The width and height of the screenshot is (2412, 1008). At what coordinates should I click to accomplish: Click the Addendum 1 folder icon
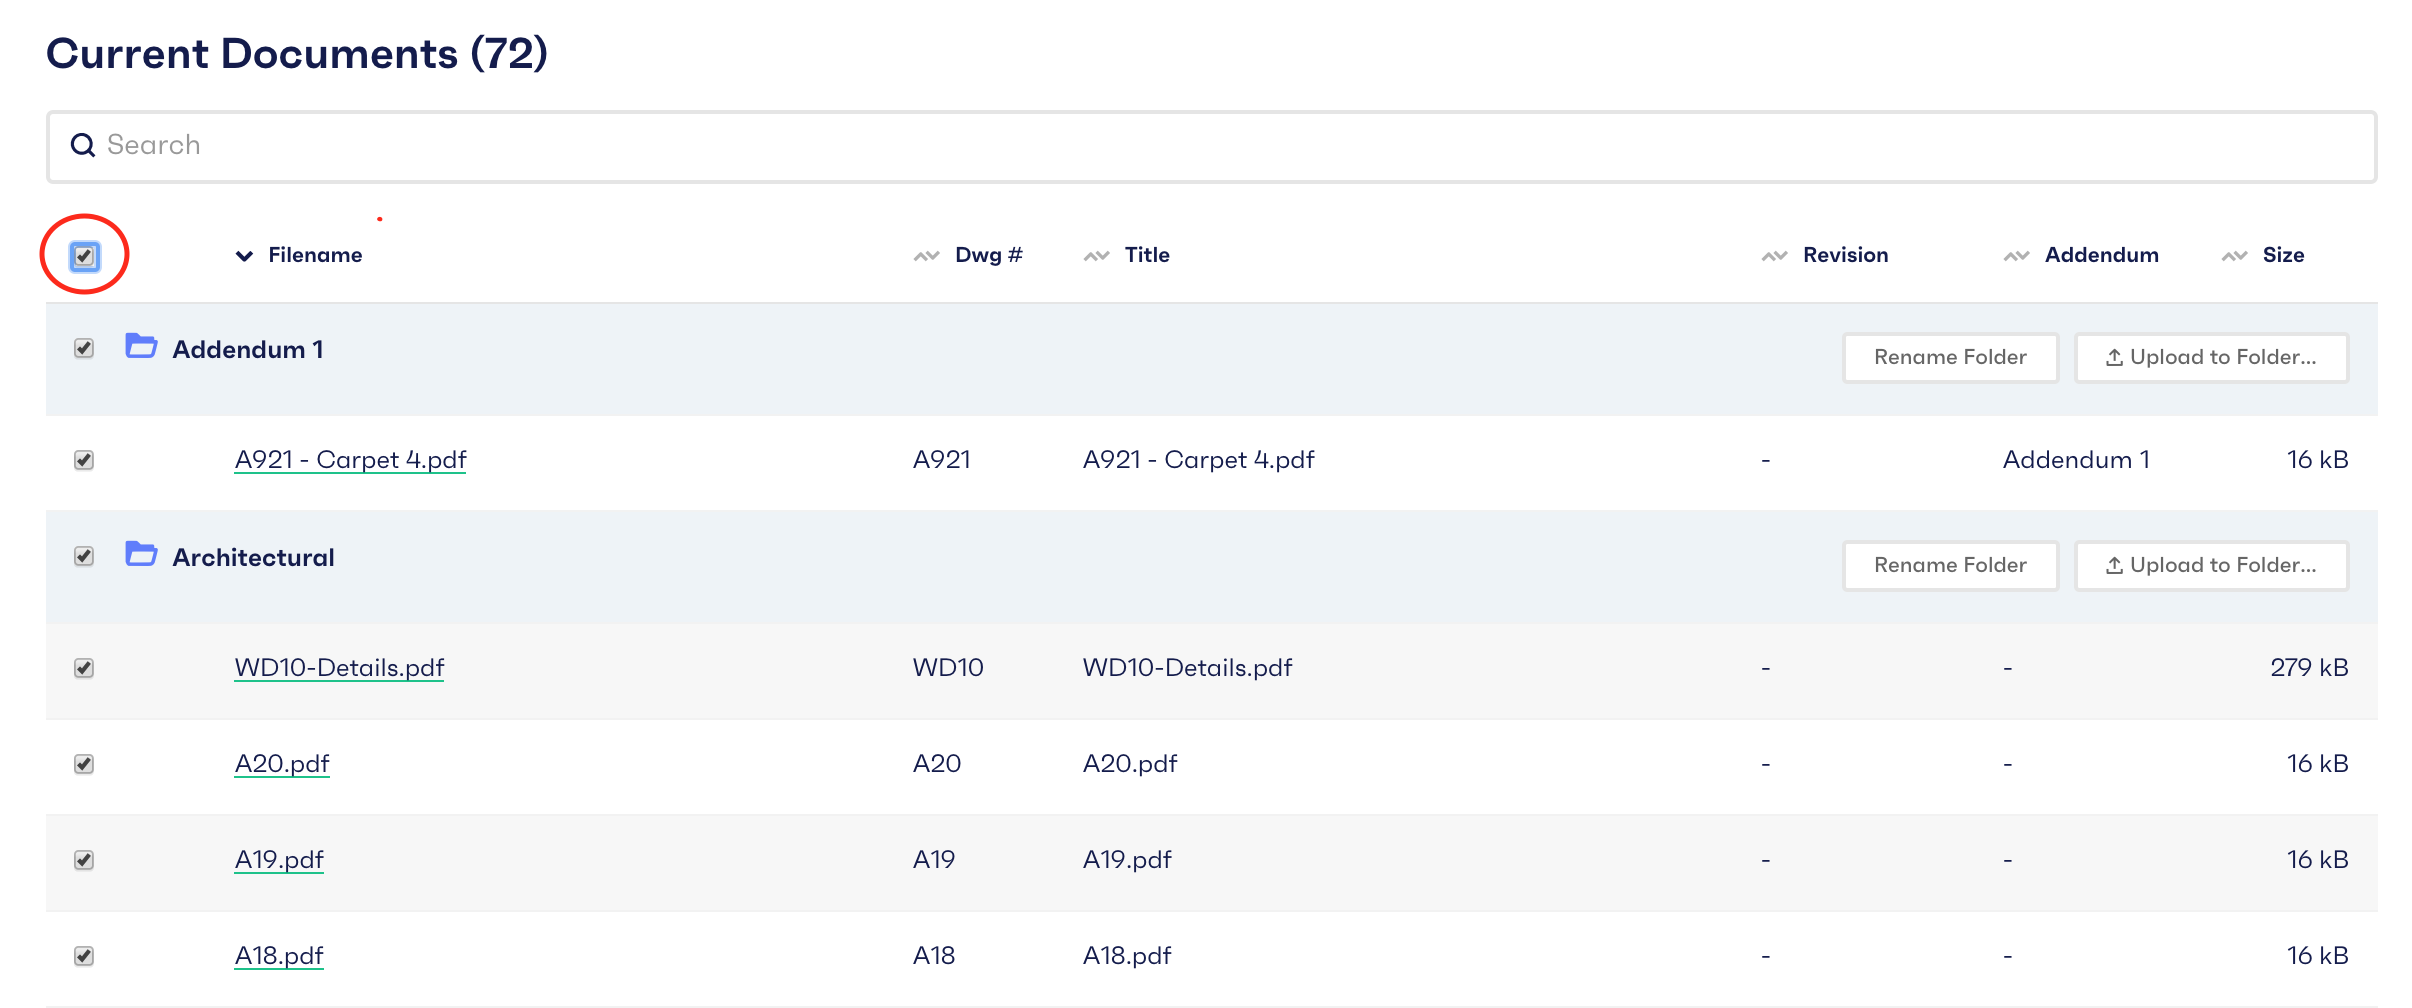(141, 346)
